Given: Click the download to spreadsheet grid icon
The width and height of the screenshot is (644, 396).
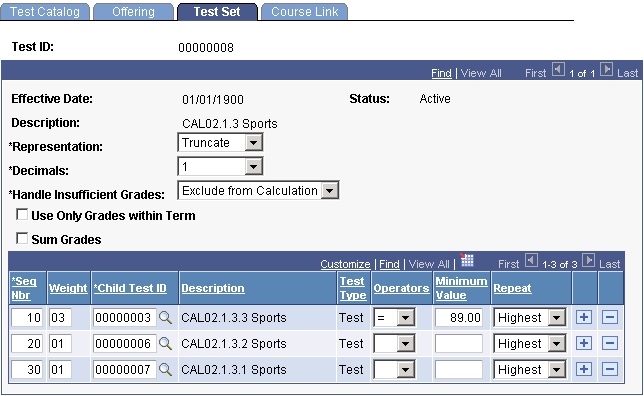Looking at the screenshot, I should pyautogui.click(x=467, y=260).
